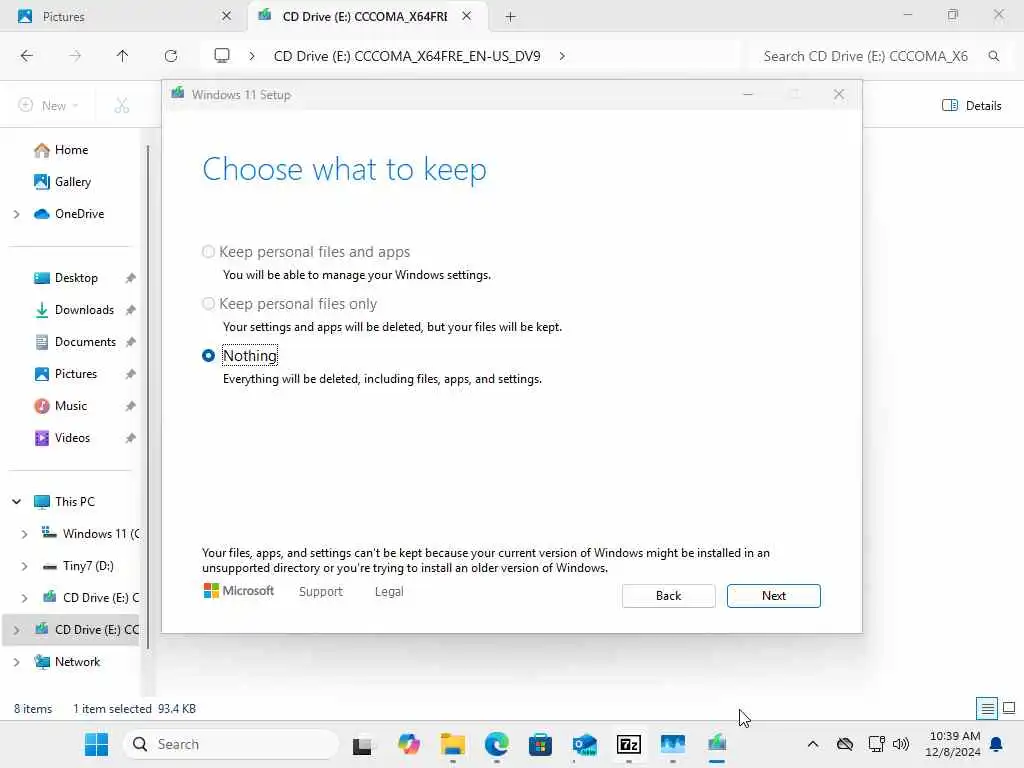Open the Pictures quick access folder
Image resolution: width=1024 pixels, height=768 pixels.
click(65, 374)
